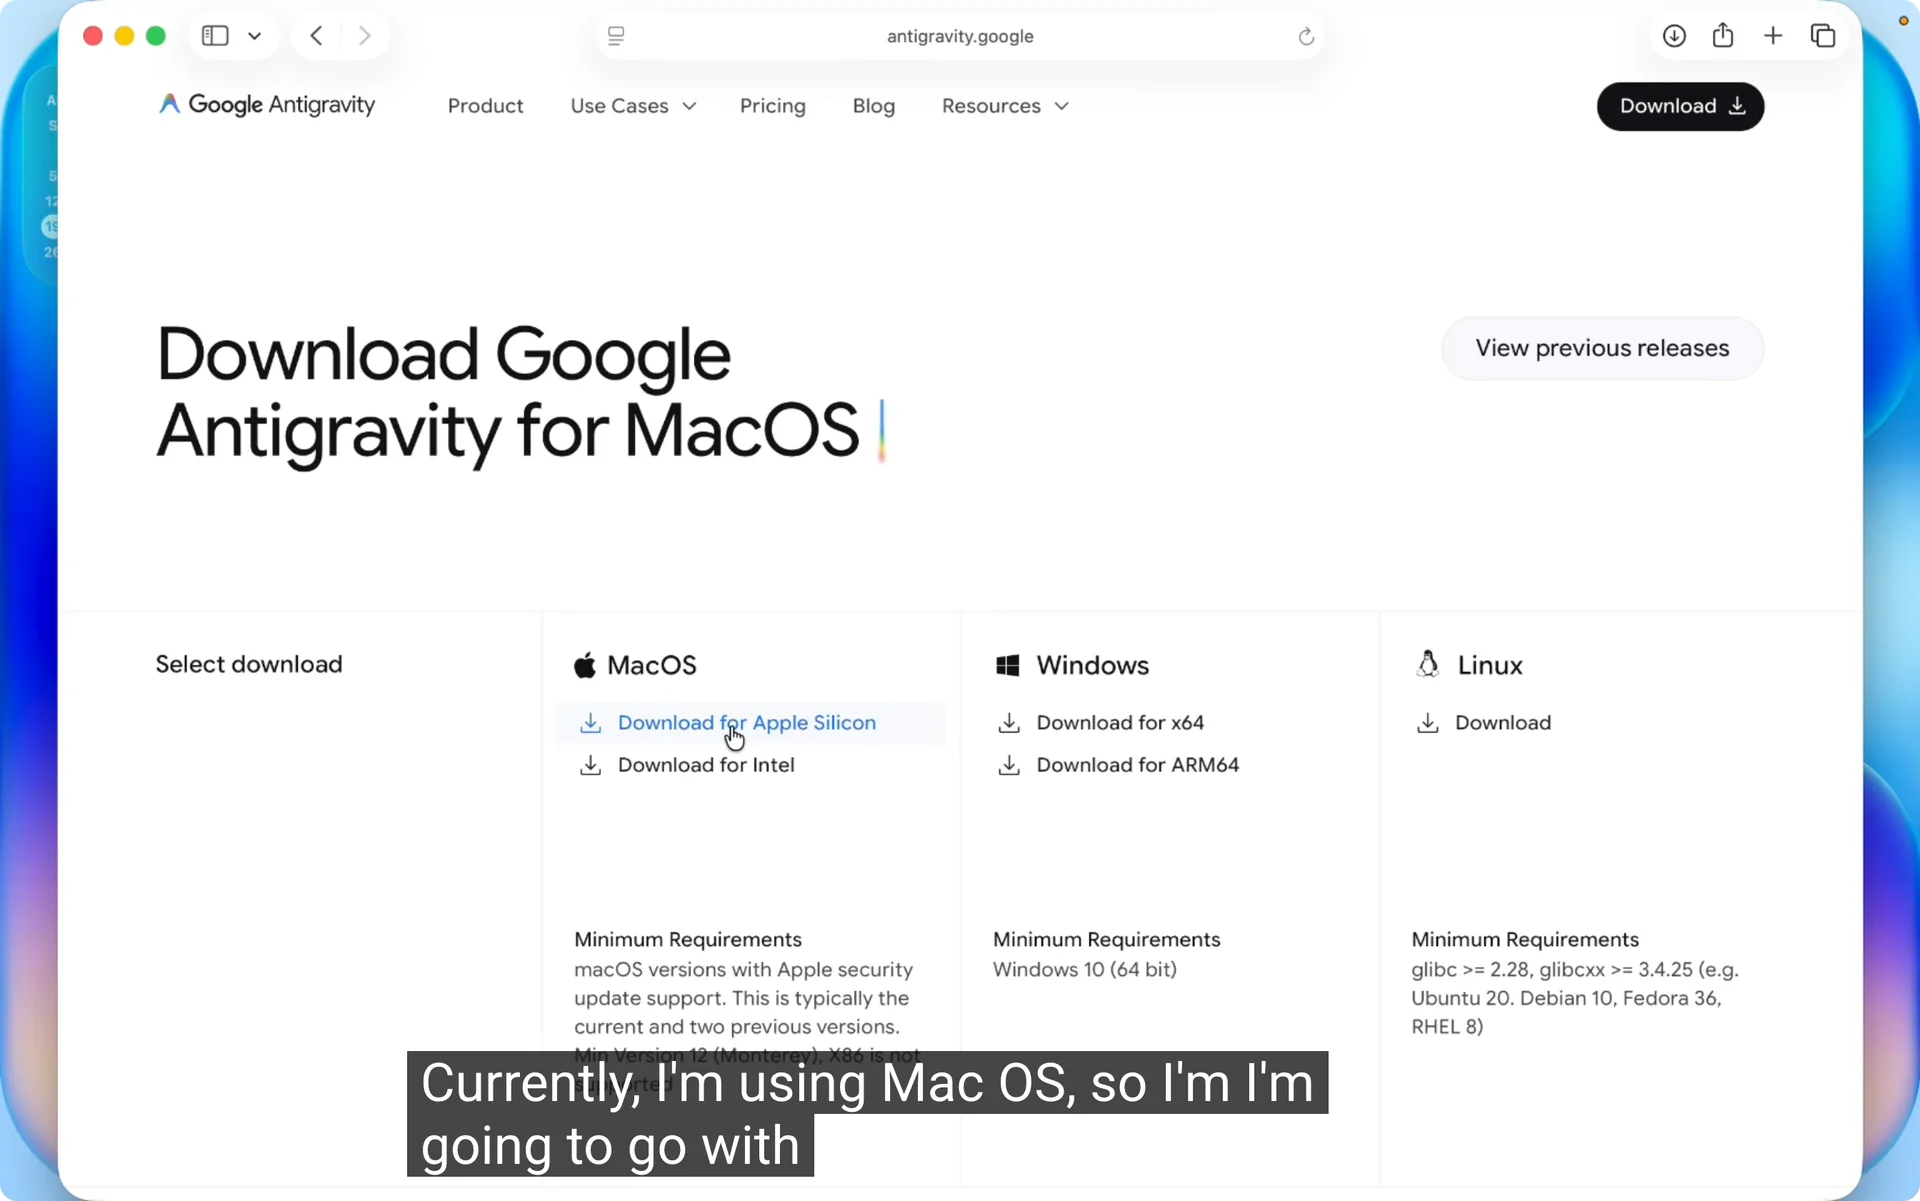Click the Select download label

[249, 664]
